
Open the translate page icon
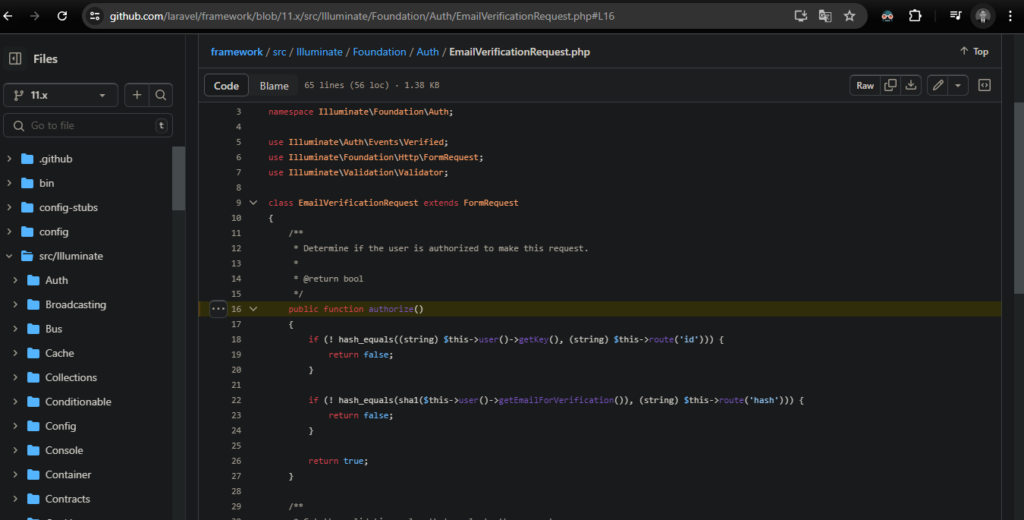(825, 16)
